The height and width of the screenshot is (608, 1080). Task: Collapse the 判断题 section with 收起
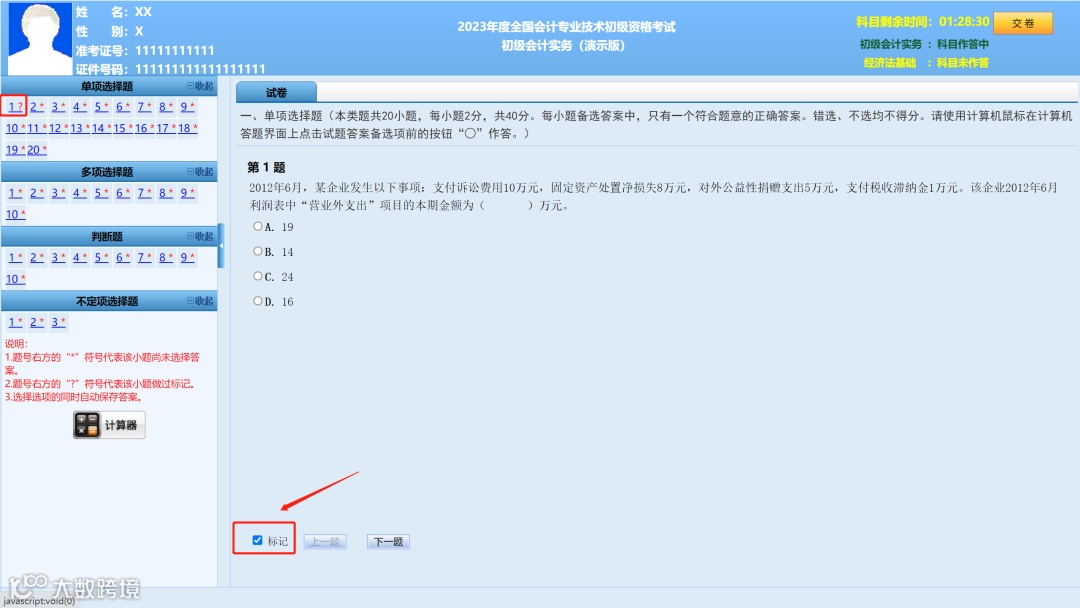200,236
